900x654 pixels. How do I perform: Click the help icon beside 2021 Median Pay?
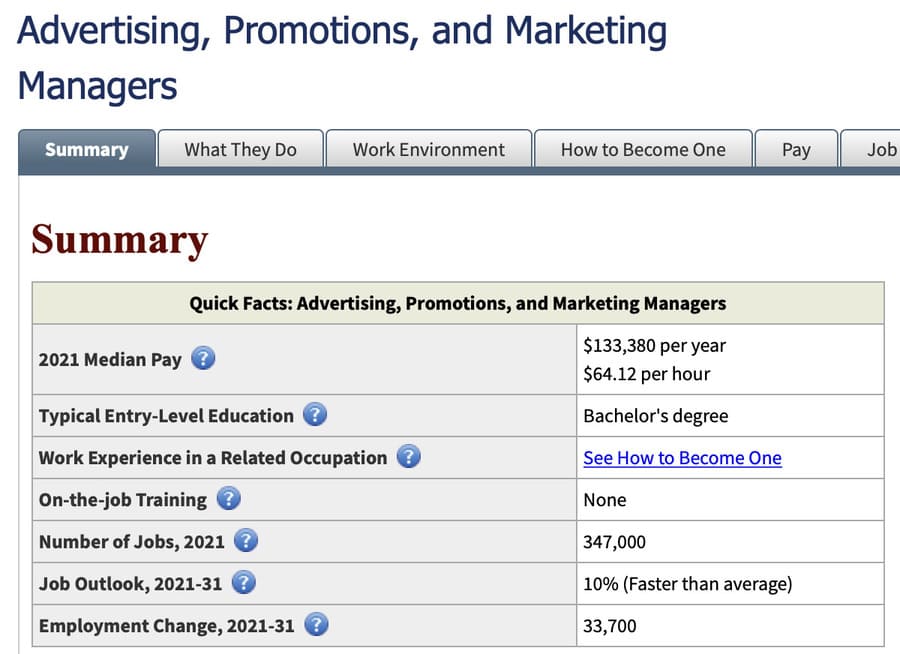coord(203,359)
